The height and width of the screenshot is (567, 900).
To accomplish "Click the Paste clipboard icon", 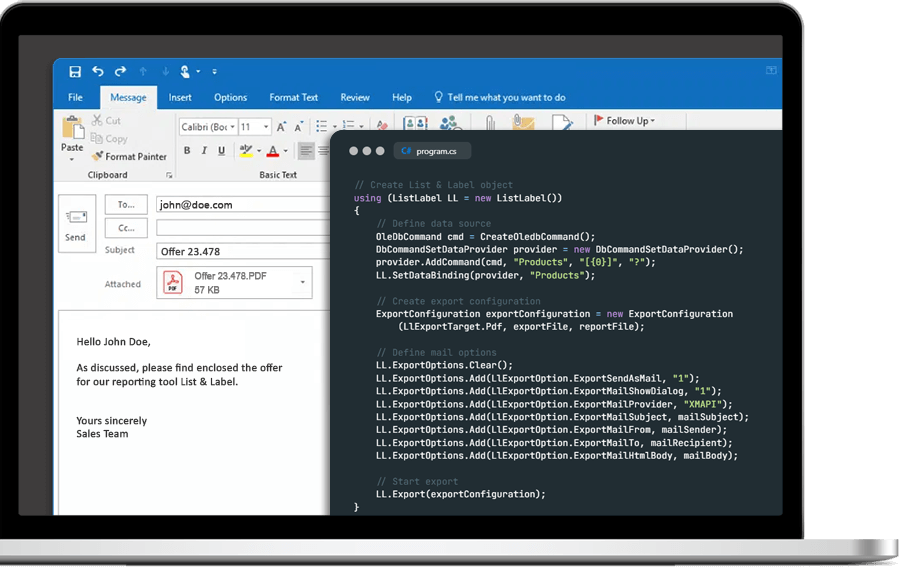I will pyautogui.click(x=73, y=127).
